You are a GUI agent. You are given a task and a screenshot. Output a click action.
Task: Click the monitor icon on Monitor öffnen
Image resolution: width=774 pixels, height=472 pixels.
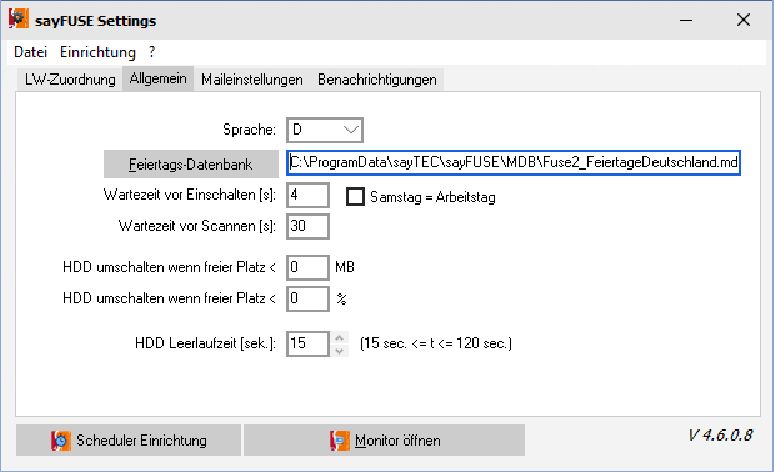340,440
